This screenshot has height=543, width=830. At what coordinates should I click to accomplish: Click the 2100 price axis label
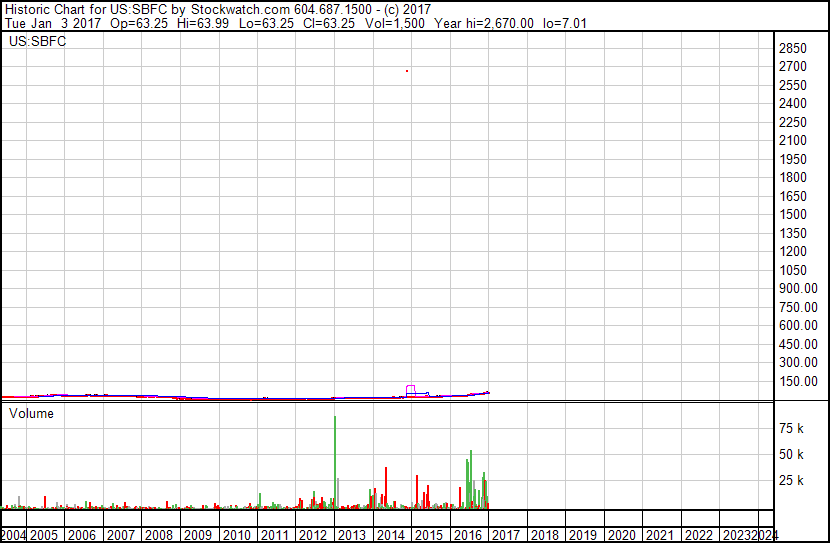pos(792,141)
